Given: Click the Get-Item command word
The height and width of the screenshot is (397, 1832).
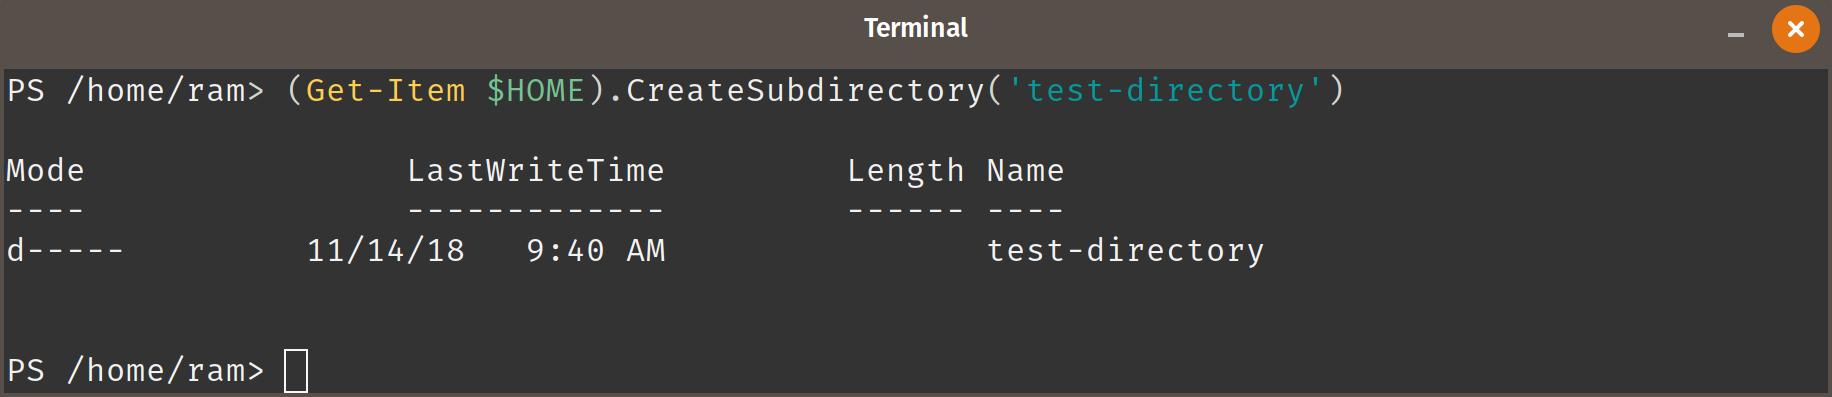Looking at the screenshot, I should pos(386,91).
